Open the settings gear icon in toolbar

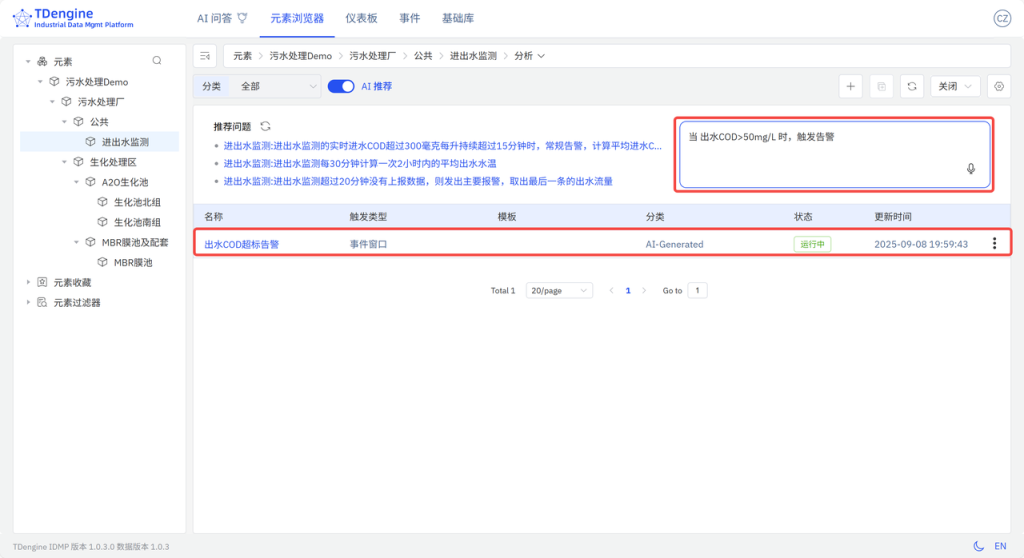click(999, 86)
